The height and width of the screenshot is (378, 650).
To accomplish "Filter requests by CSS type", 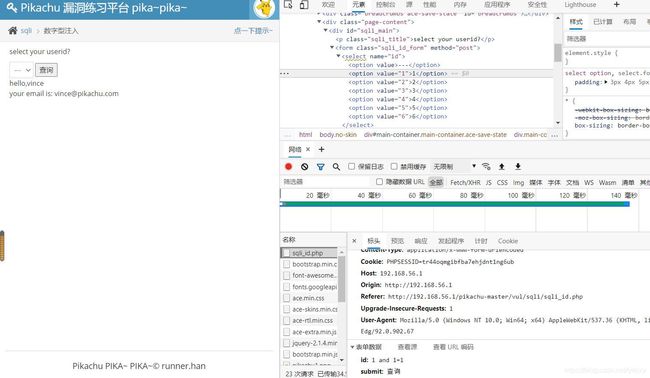I will (502, 182).
